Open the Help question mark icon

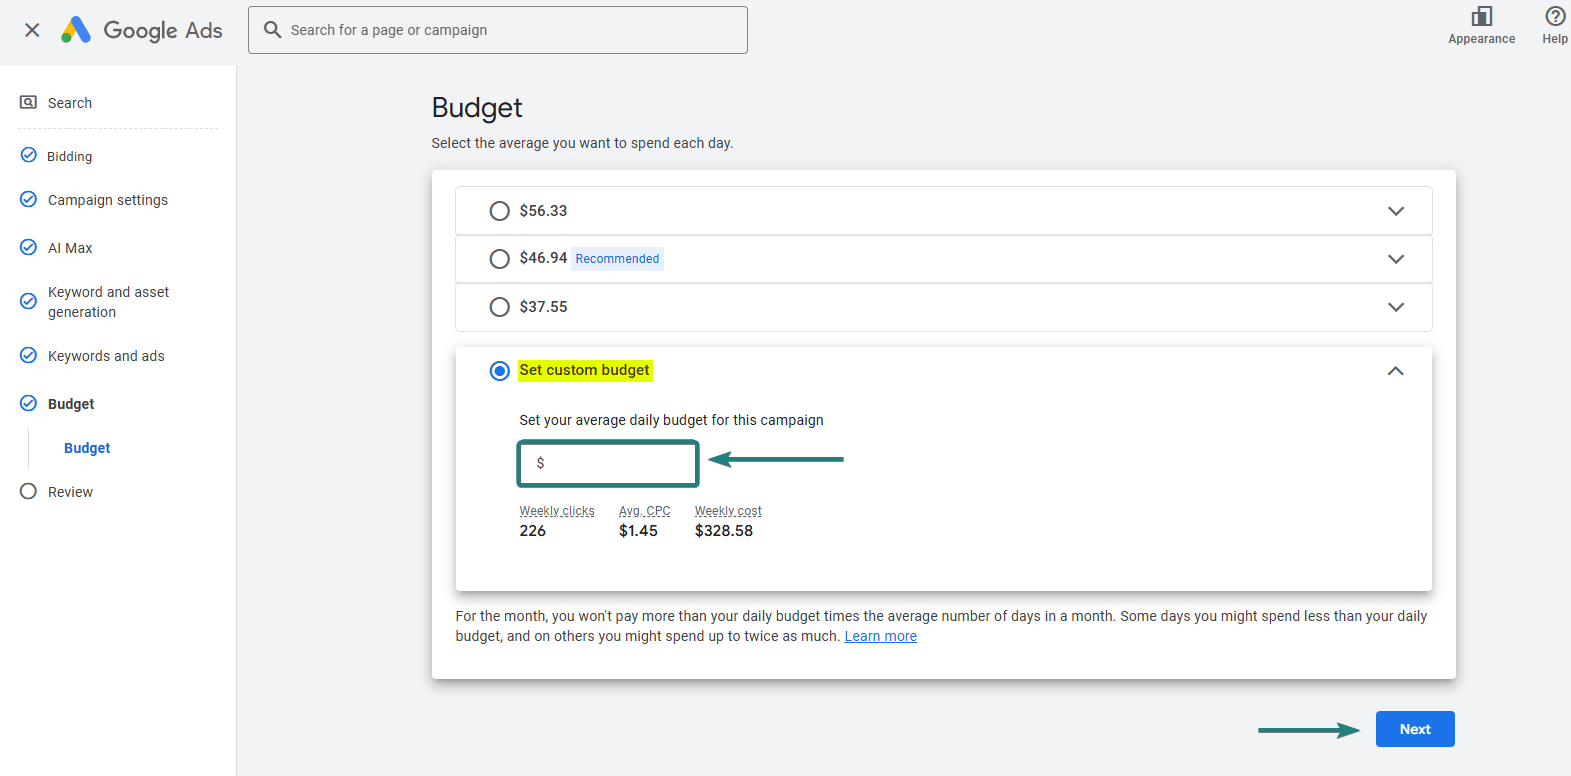click(1554, 16)
